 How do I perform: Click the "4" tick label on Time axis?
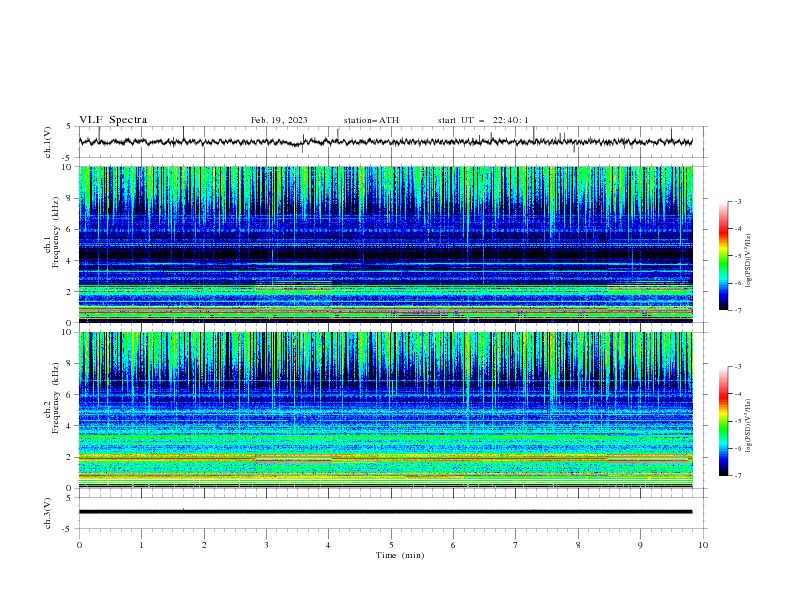coord(328,545)
